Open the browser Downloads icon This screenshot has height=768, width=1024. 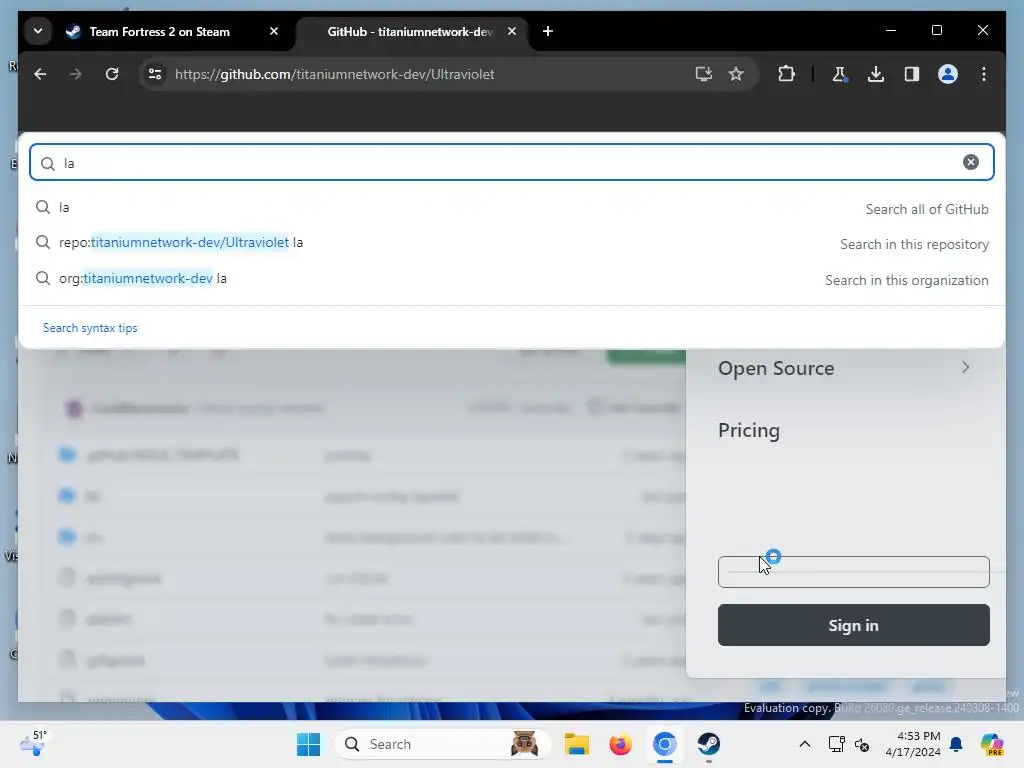[x=876, y=74]
